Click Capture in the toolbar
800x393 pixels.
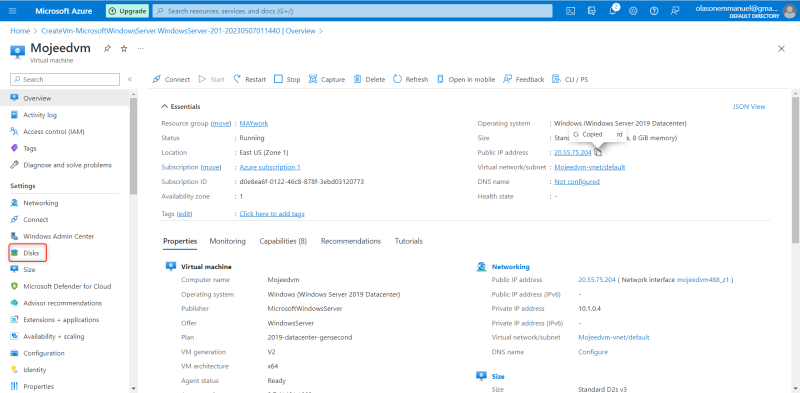tap(327, 79)
